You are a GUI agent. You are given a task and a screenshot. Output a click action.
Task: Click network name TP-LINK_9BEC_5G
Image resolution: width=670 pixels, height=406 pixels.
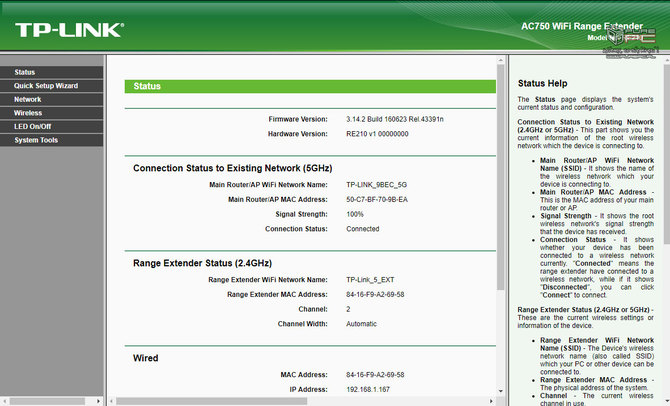pyautogui.click(x=376, y=185)
